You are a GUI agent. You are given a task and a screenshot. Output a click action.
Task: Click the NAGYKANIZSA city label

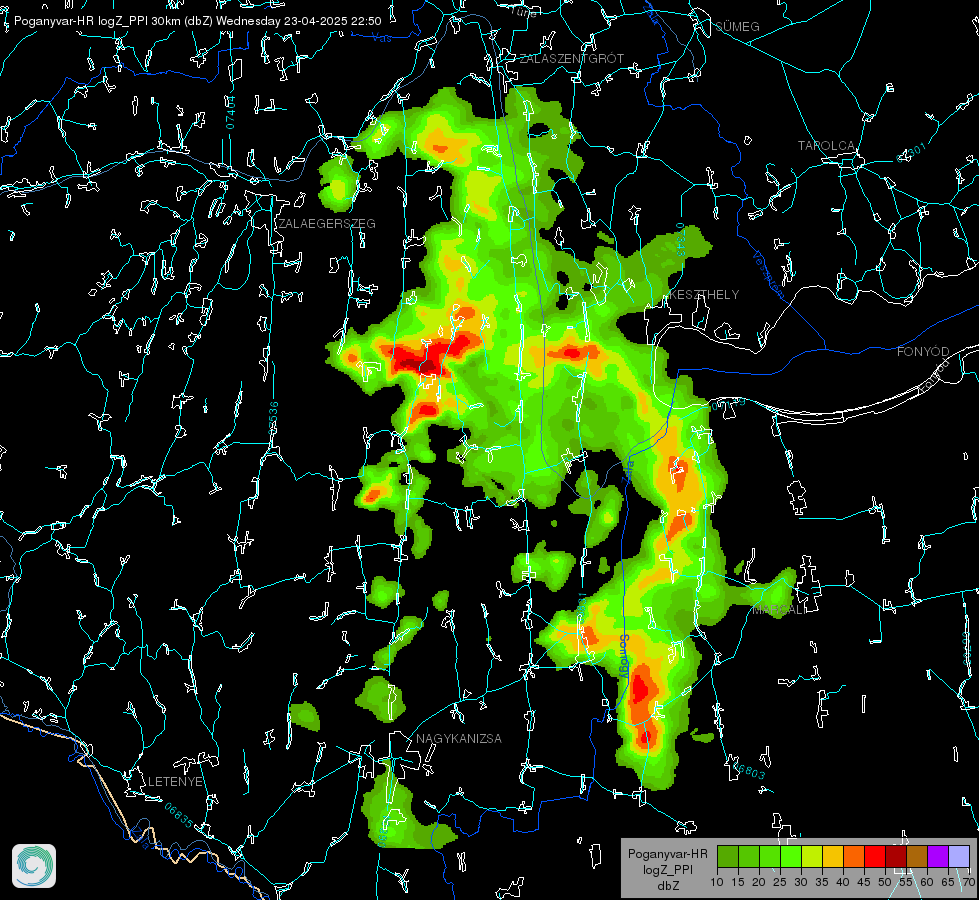459,738
